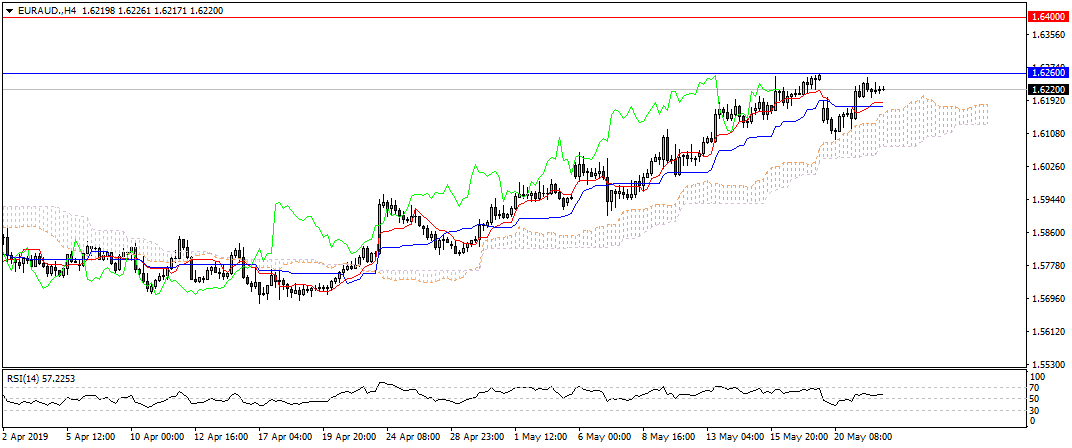Click the 2 Apr 2019 date label
The height and width of the screenshot is (448, 1072).
pyautogui.click(x=25, y=437)
